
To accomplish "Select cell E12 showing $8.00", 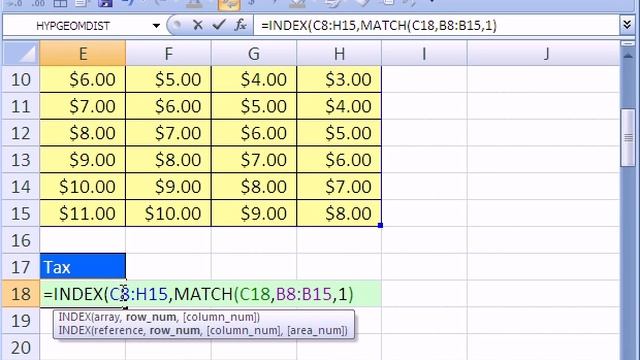I will pos(83,133).
